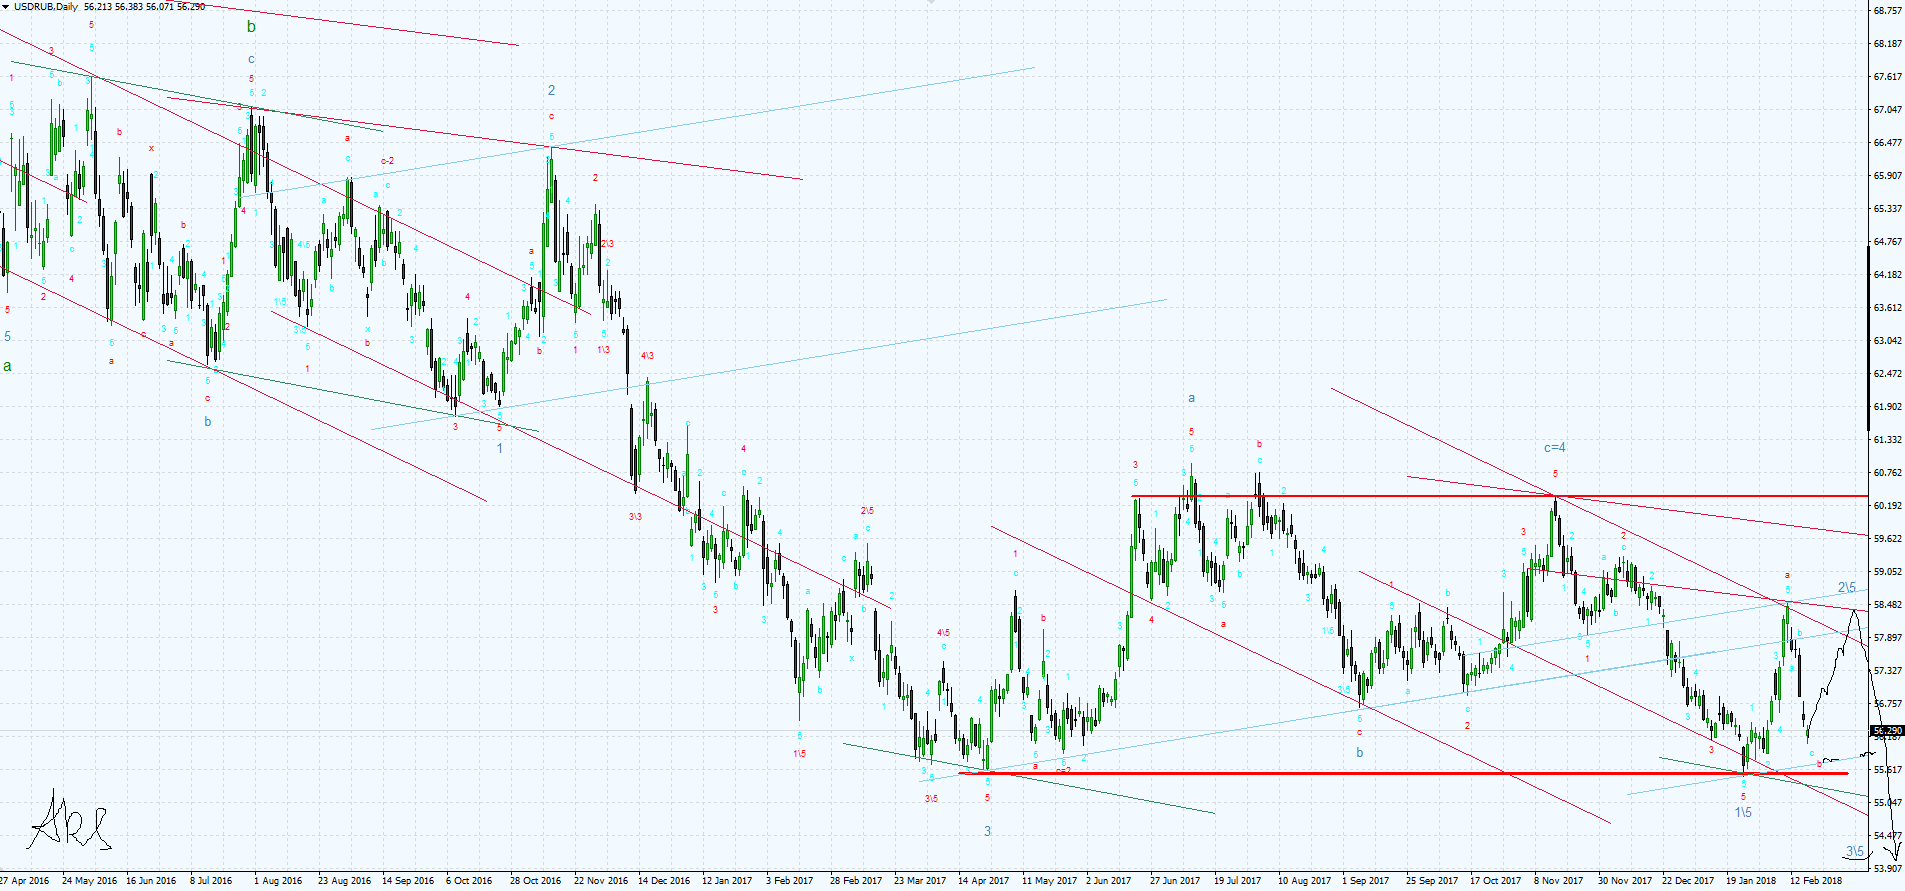The height and width of the screenshot is (891, 1905).
Task: Click the 23 Aug 2016 date label
Action: tap(345, 881)
